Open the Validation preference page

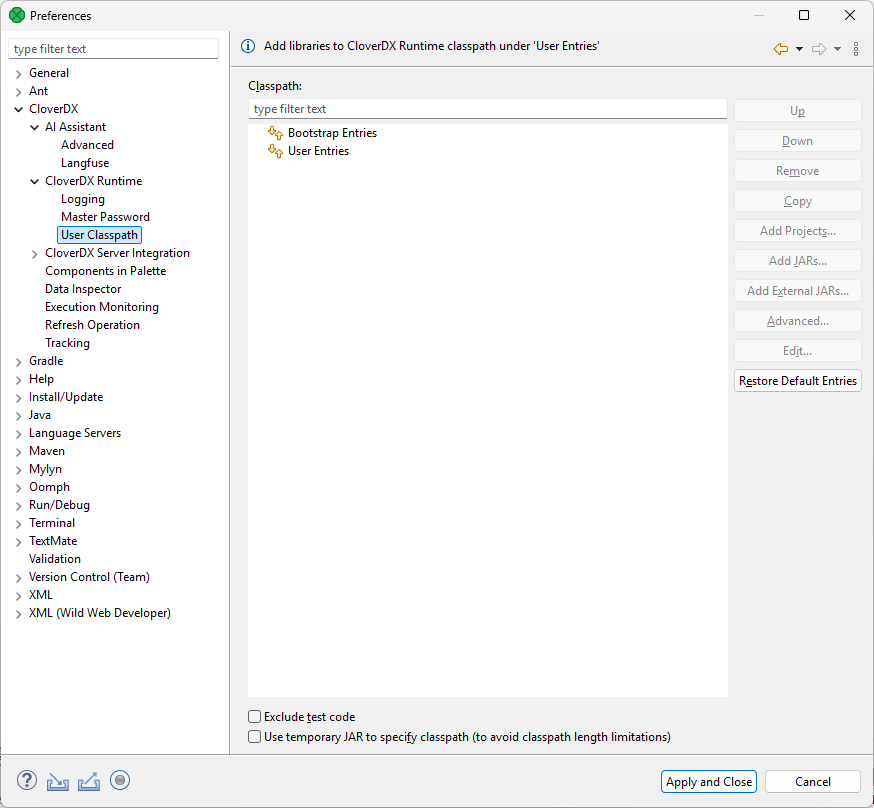[x=55, y=559]
